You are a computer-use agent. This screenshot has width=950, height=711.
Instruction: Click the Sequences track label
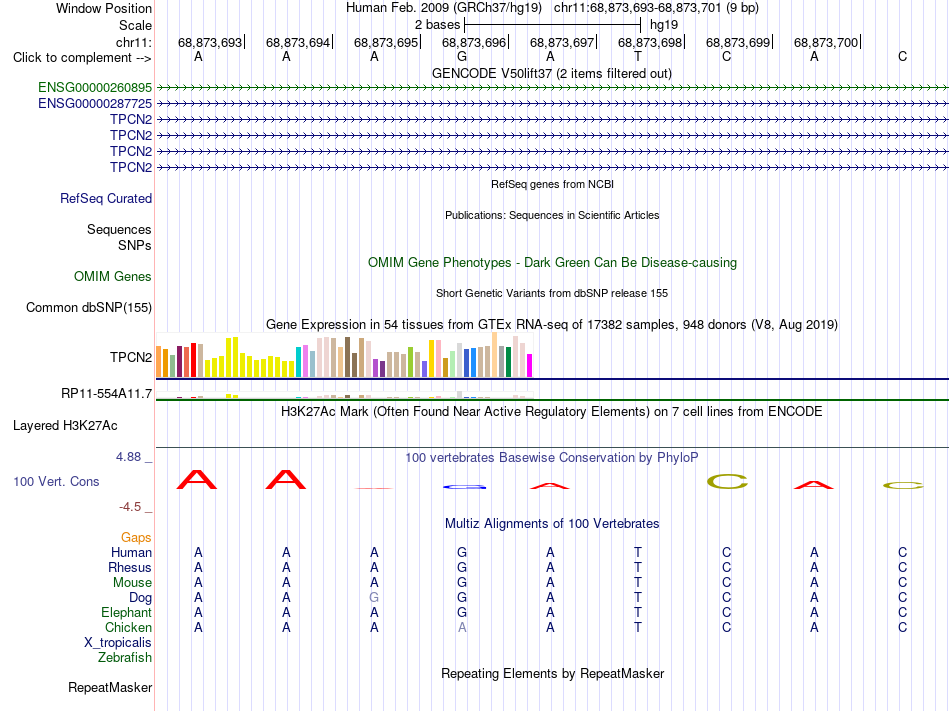click(119, 230)
